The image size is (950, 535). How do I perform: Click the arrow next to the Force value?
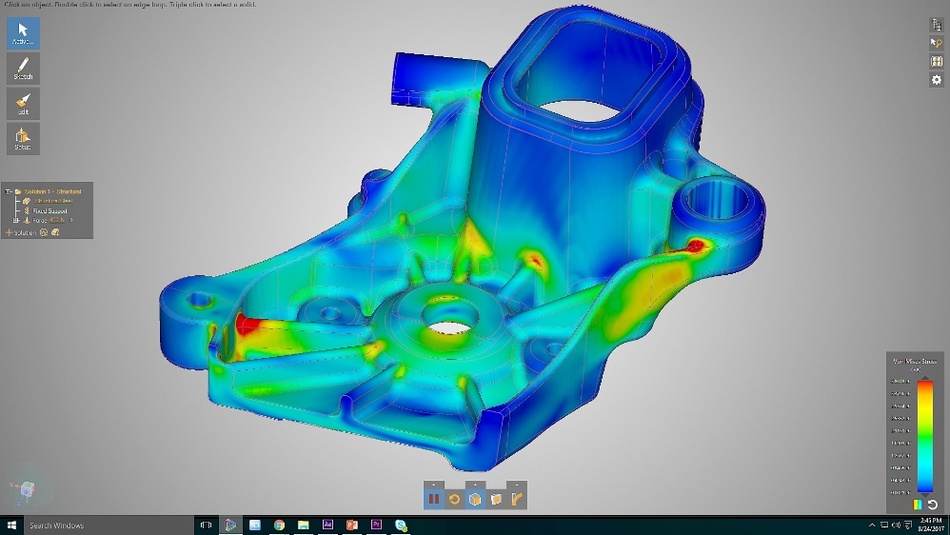coord(71,221)
